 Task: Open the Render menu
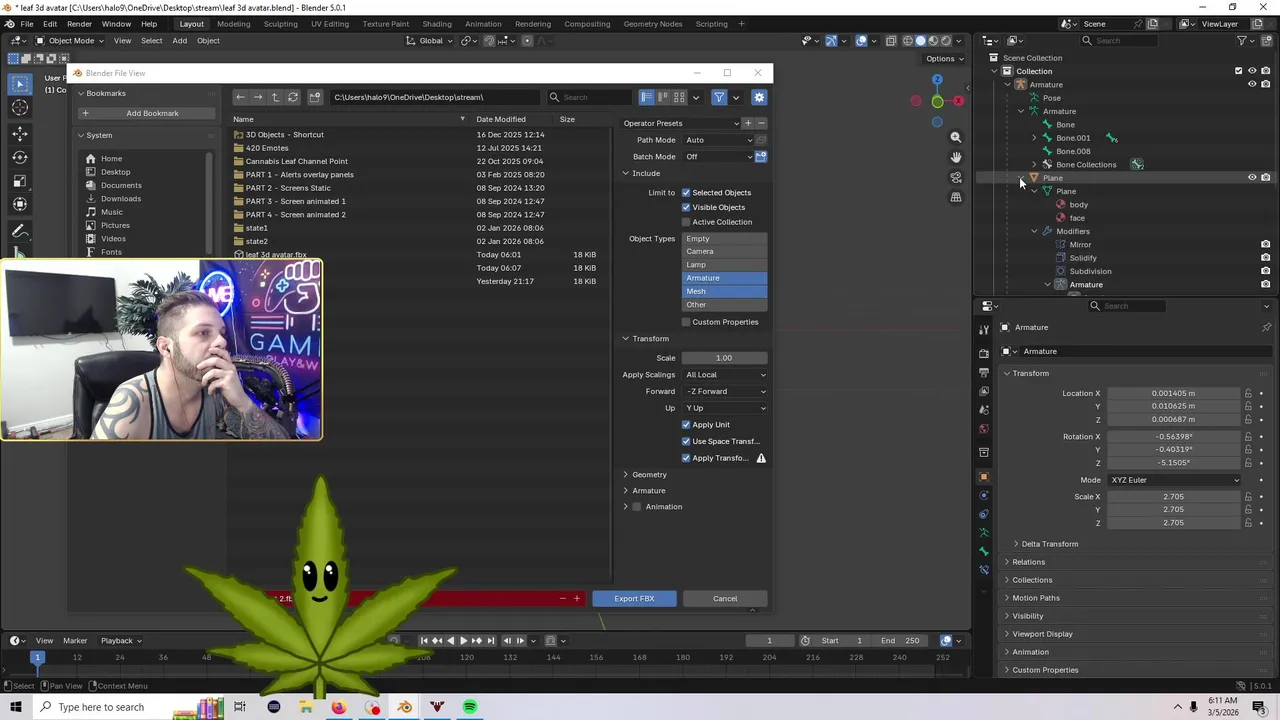click(79, 24)
